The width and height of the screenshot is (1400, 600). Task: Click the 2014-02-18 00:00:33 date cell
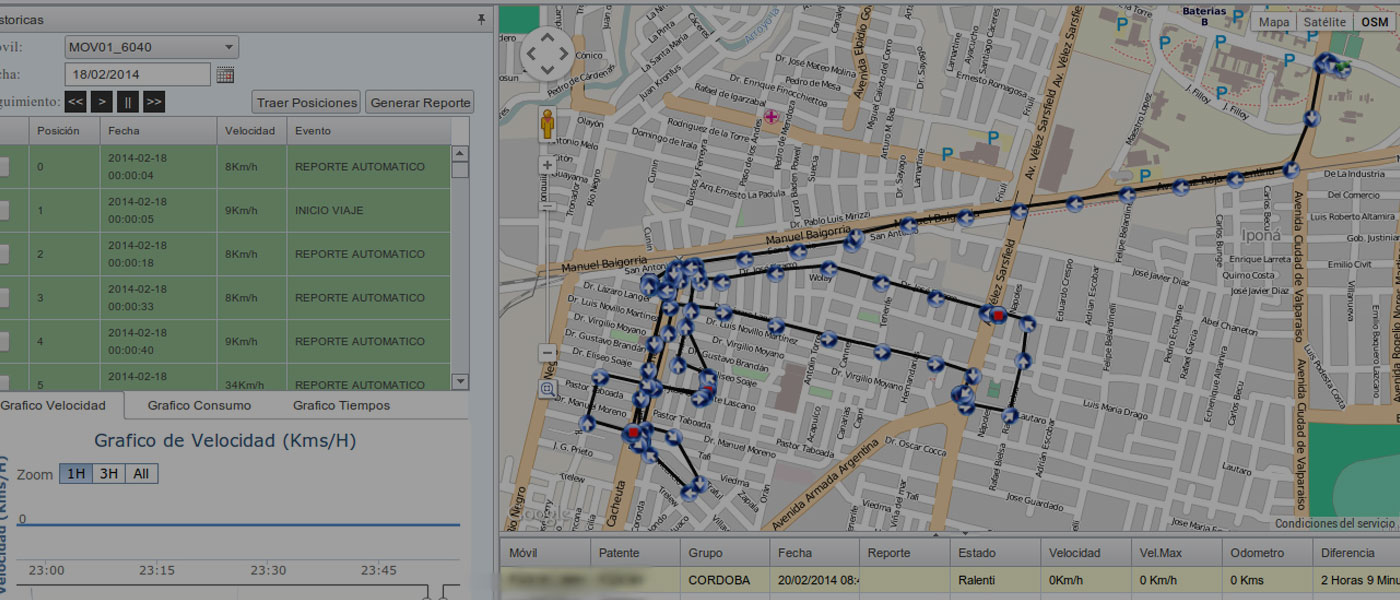pyautogui.click(x=158, y=297)
